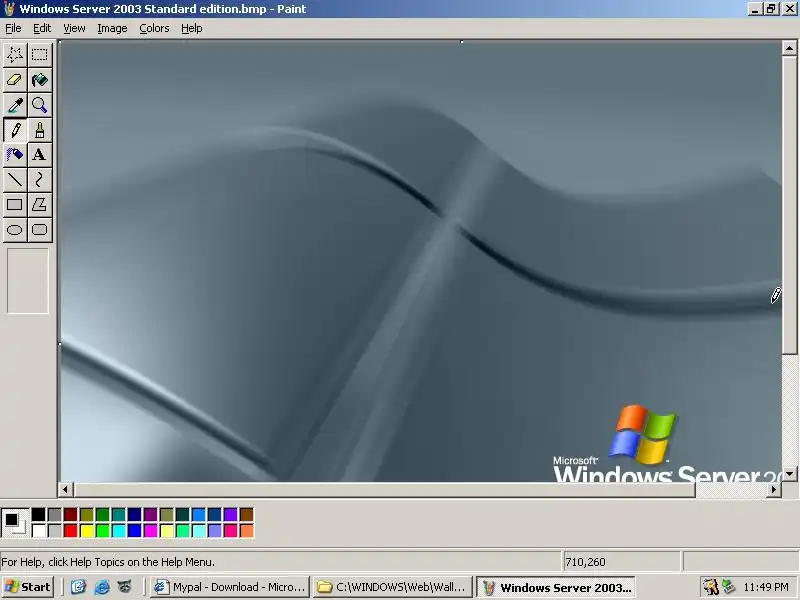
Task: Choose the Ellipse tool
Action: (15, 230)
